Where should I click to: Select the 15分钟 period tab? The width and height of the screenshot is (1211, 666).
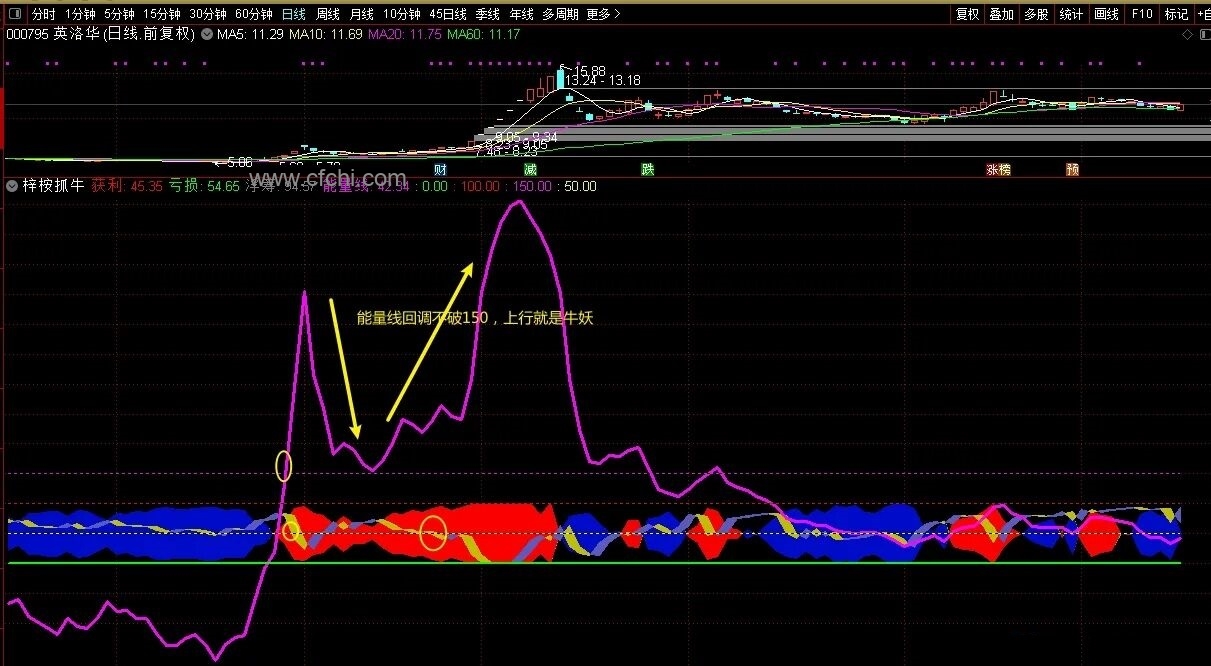(161, 14)
